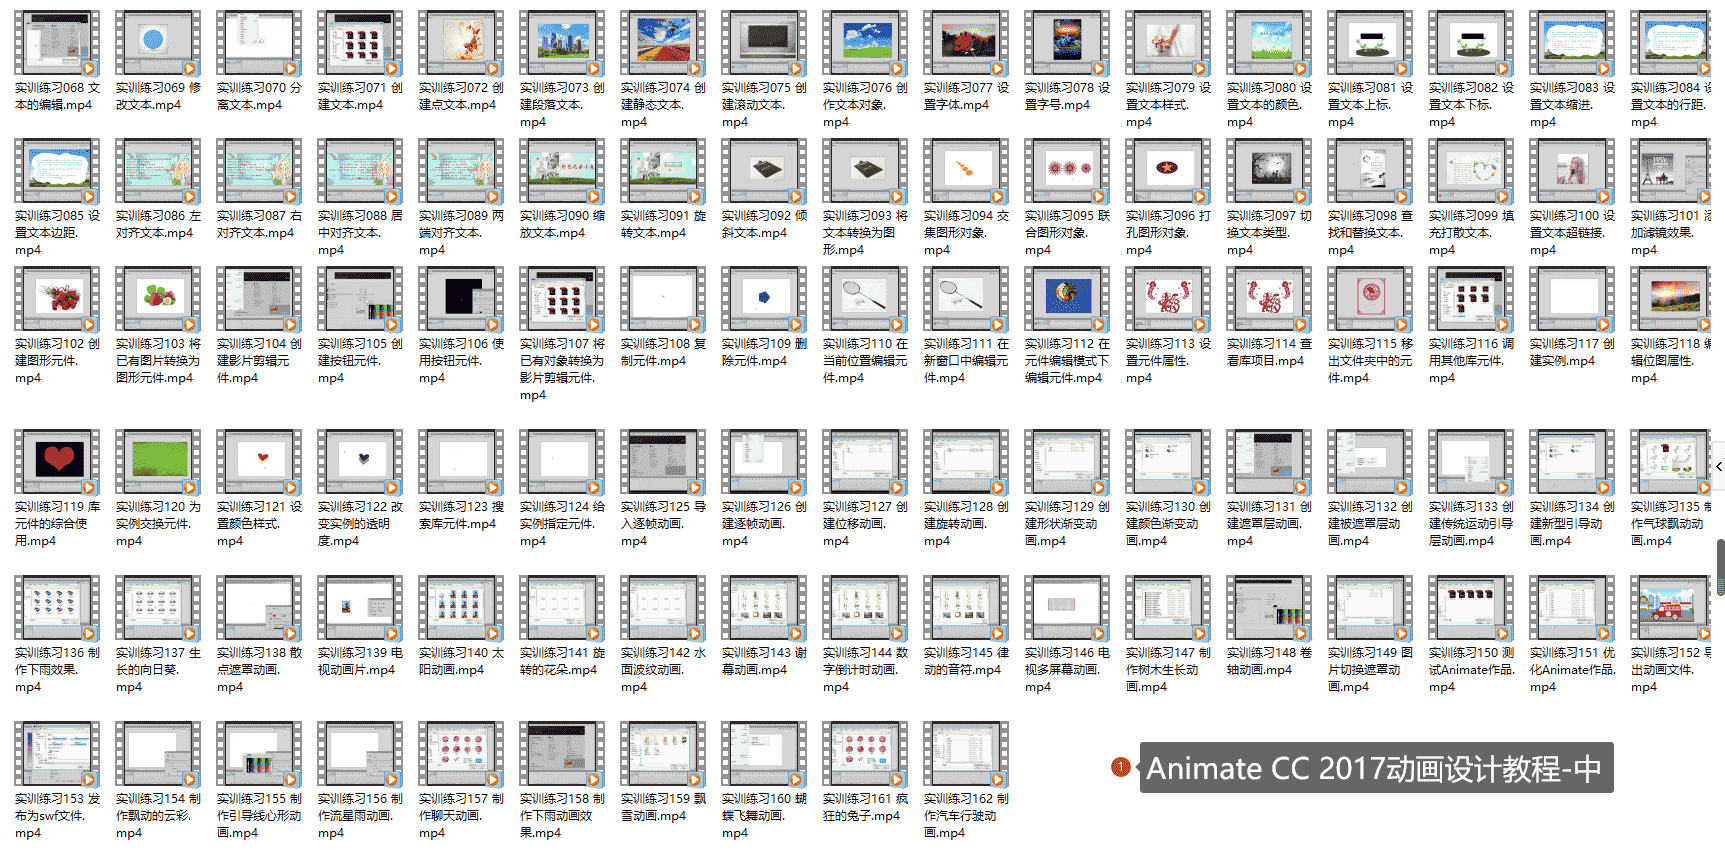Select the filename 实训练习145 律动的音符.mp4
Image resolution: width=1725 pixels, height=867 pixels.
pos(966,661)
